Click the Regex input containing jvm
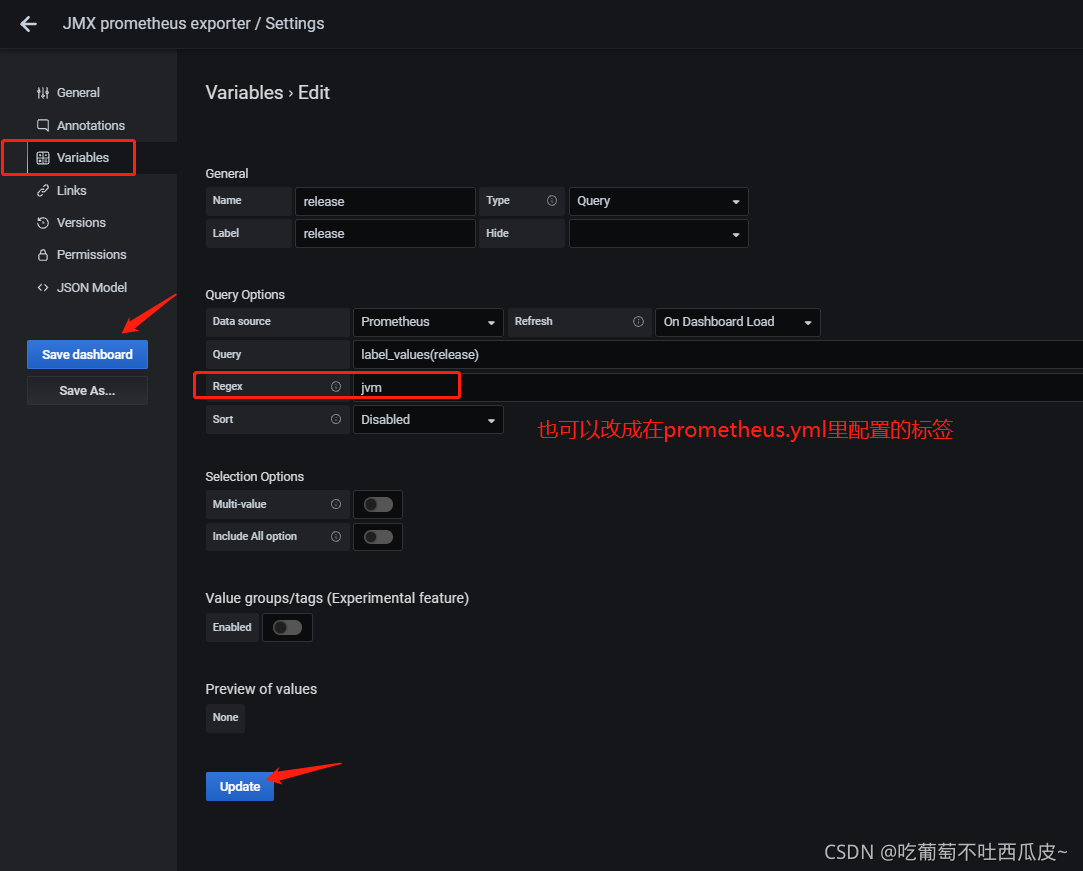 point(718,387)
